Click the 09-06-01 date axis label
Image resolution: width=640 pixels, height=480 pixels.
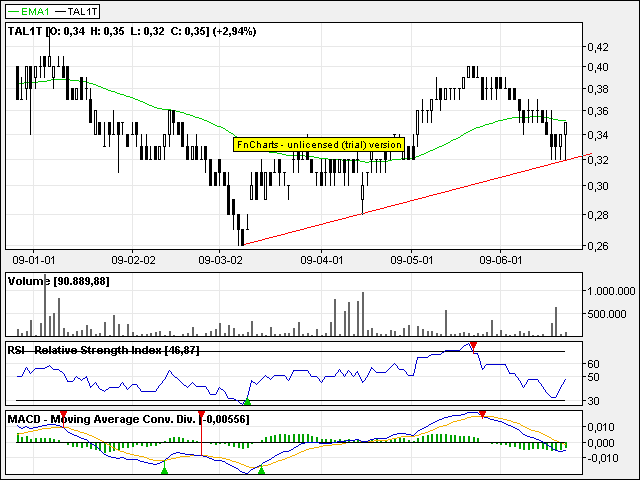pos(501,260)
